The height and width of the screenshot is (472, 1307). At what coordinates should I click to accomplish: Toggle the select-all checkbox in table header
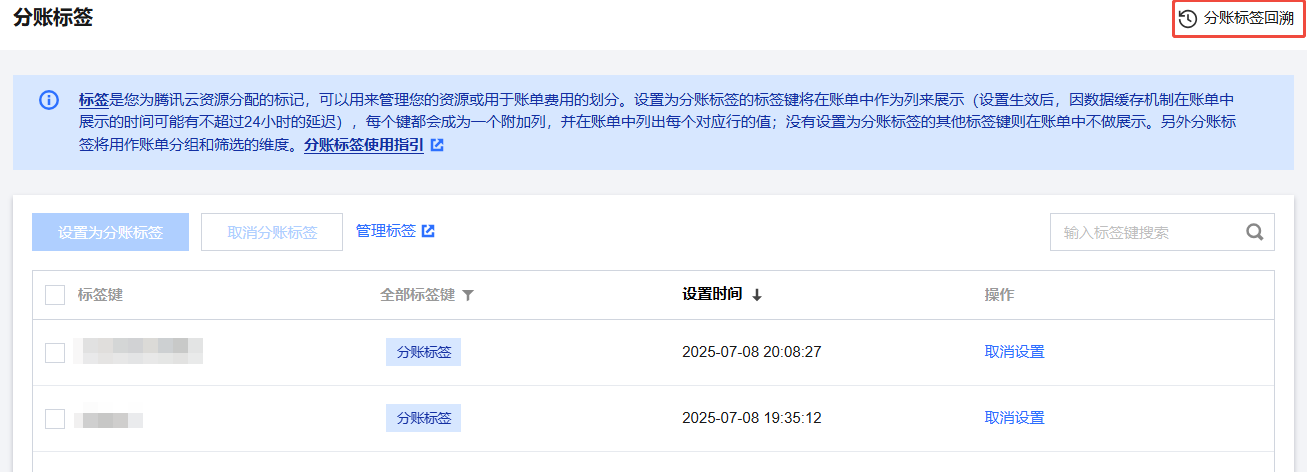tap(55, 295)
